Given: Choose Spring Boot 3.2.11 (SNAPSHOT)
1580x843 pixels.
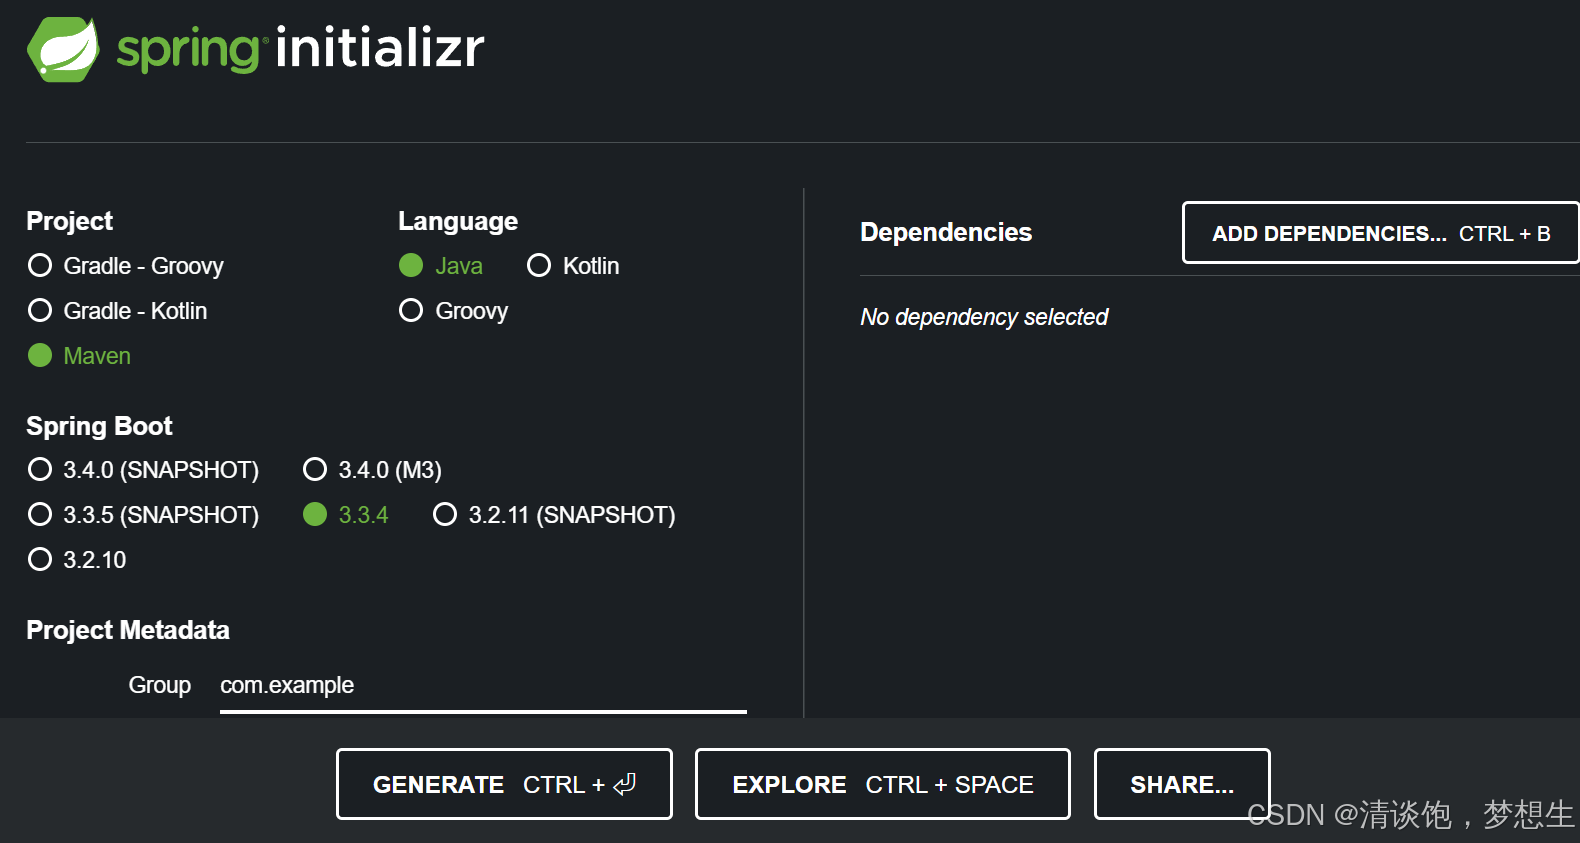Looking at the screenshot, I should pos(445,514).
